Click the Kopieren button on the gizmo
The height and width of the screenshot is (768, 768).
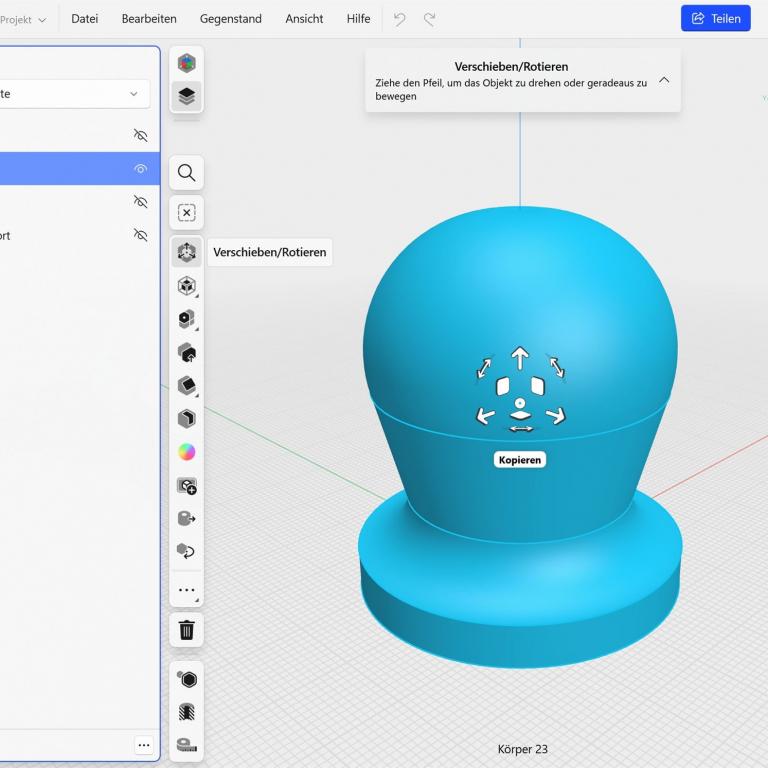[x=520, y=460]
